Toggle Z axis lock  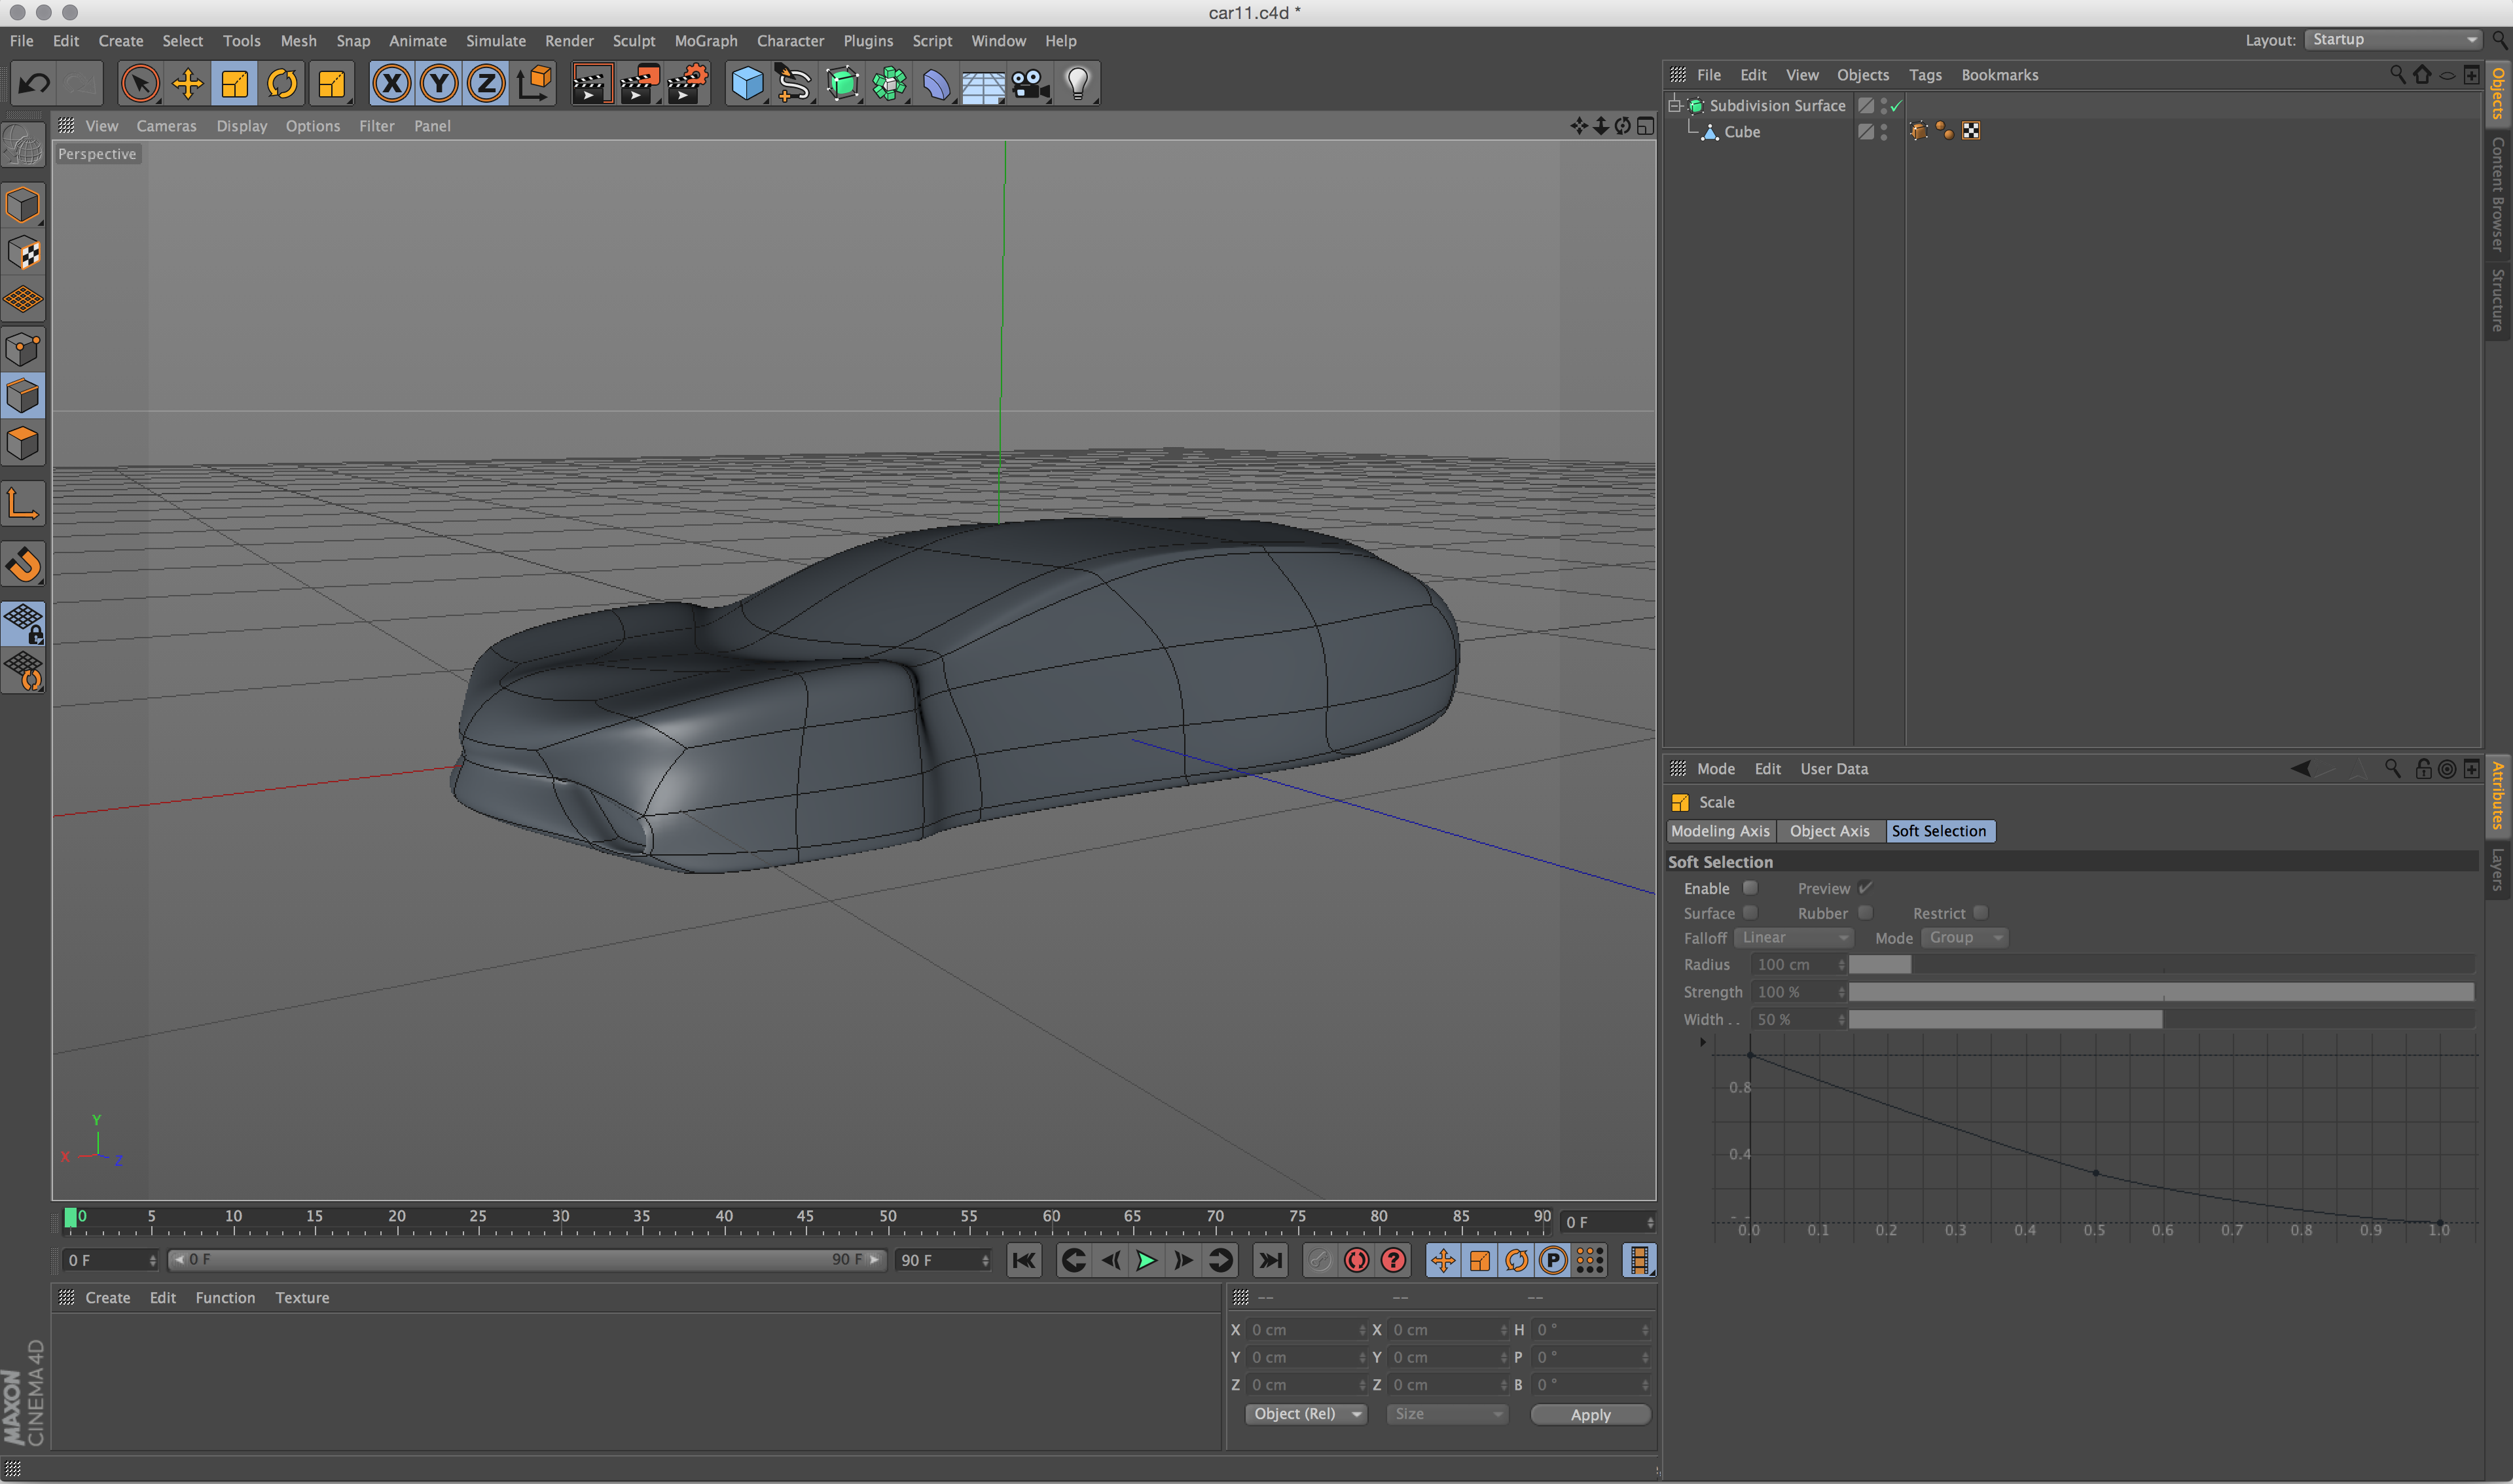(x=486, y=84)
